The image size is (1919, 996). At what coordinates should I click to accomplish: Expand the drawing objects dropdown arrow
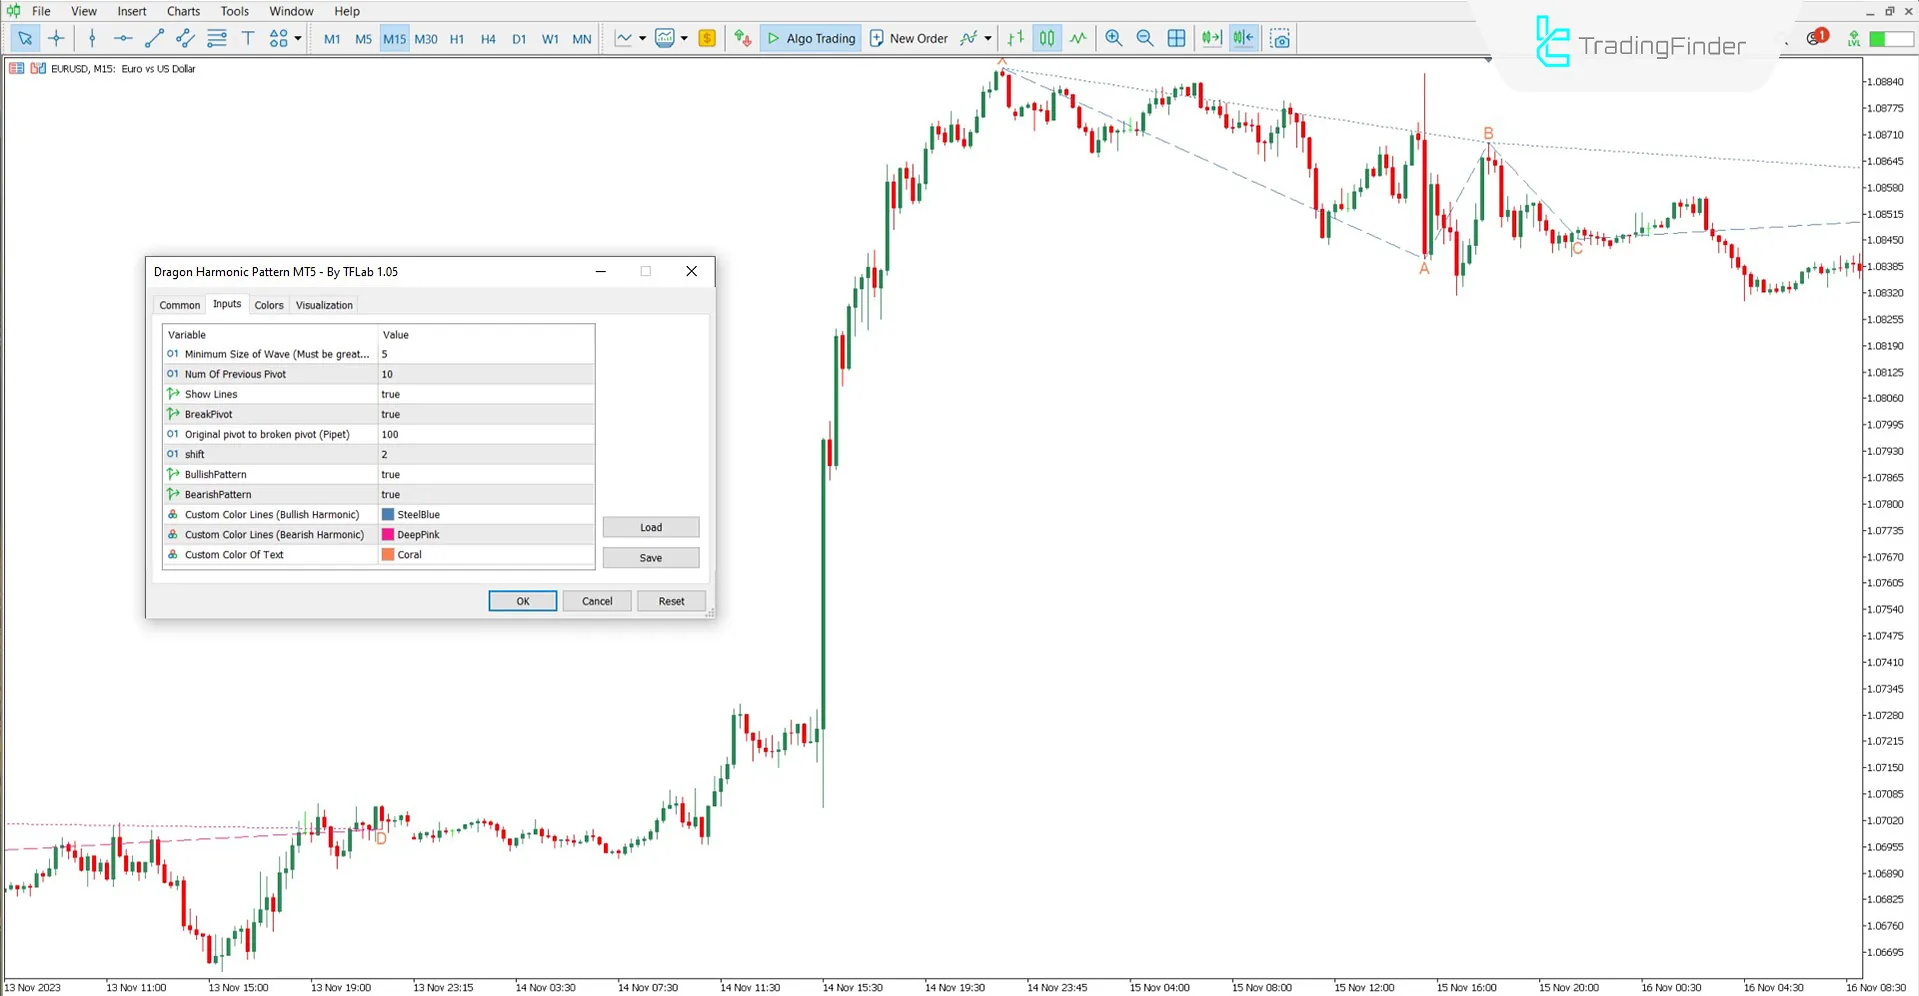click(298, 39)
